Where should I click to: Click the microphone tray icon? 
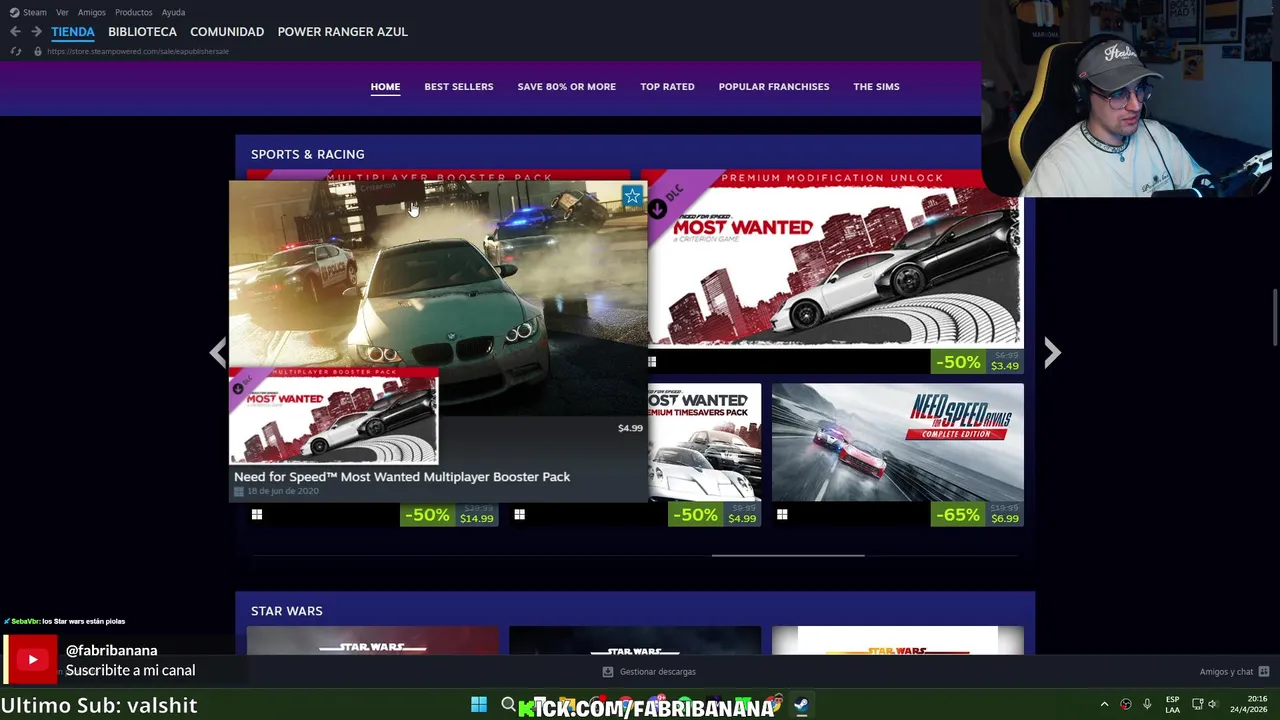1147,705
